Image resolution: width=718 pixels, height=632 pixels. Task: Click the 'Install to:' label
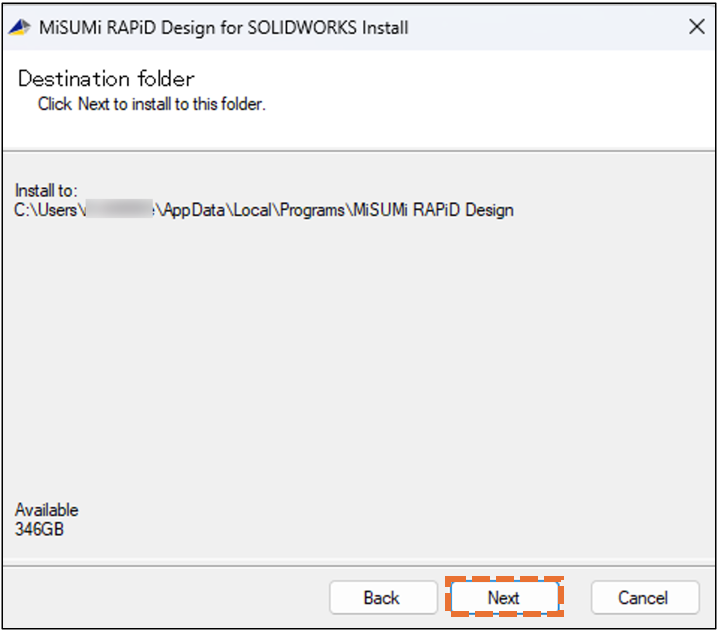pyautogui.click(x=46, y=190)
